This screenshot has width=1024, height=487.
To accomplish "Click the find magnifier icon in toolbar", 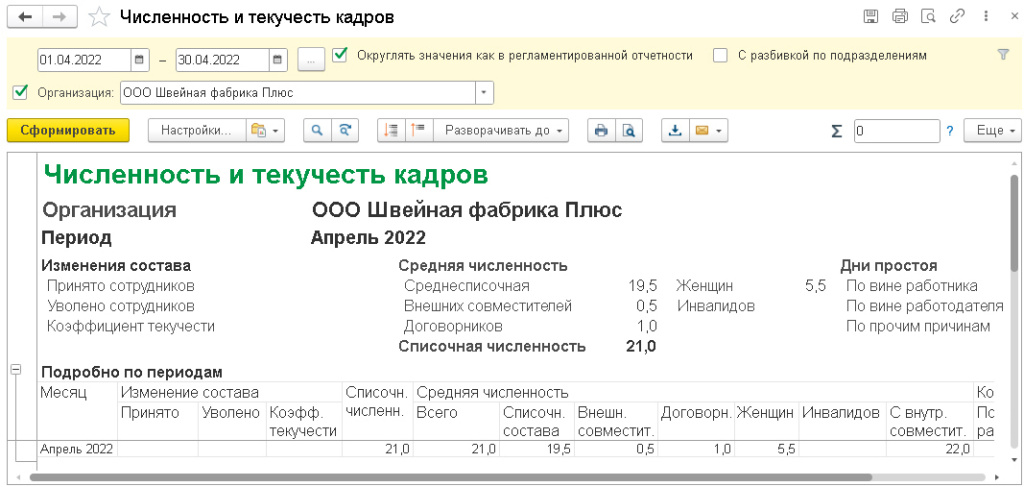I will point(316,131).
